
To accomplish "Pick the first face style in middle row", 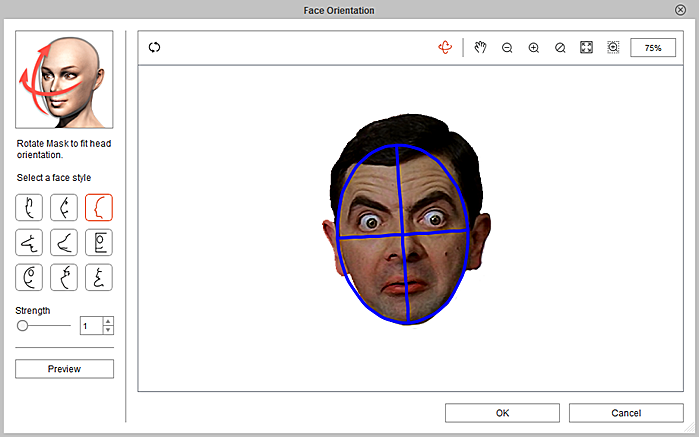I will (29, 243).
